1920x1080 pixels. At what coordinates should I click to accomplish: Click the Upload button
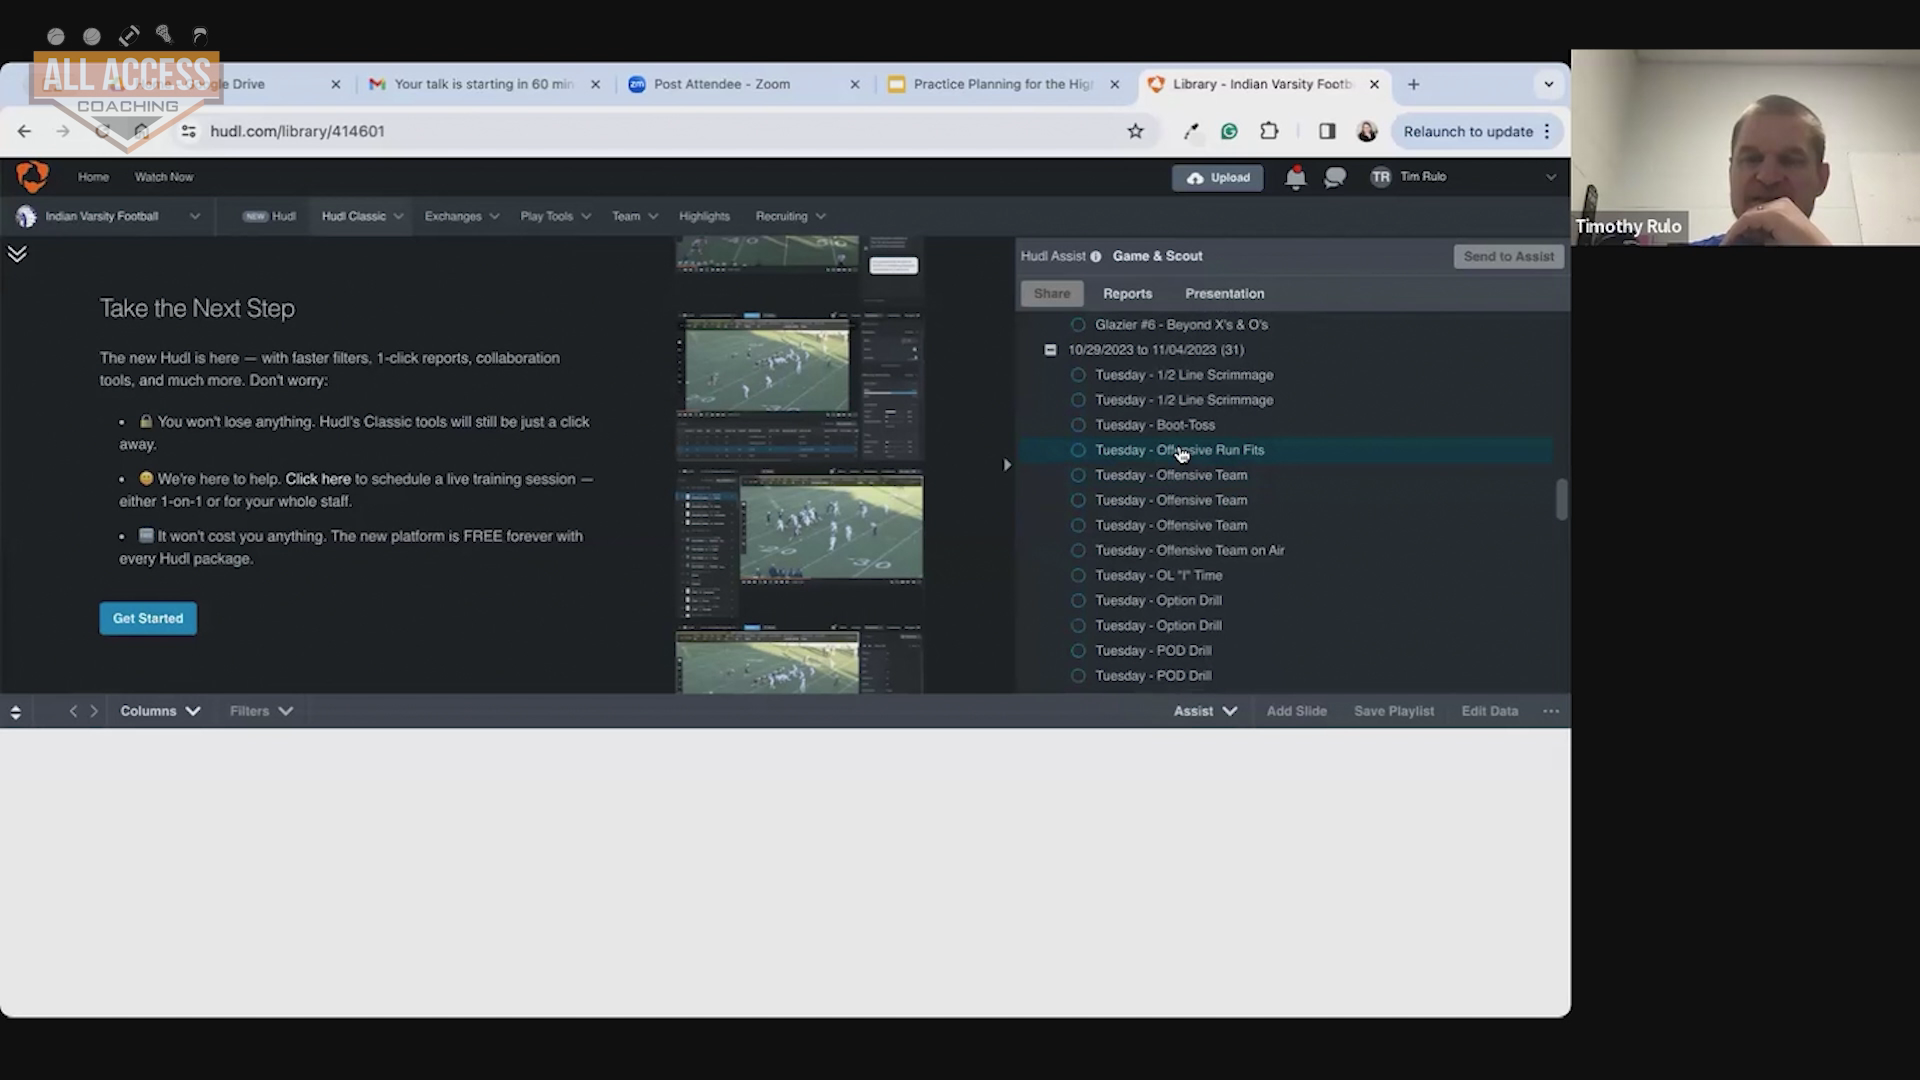(1218, 178)
